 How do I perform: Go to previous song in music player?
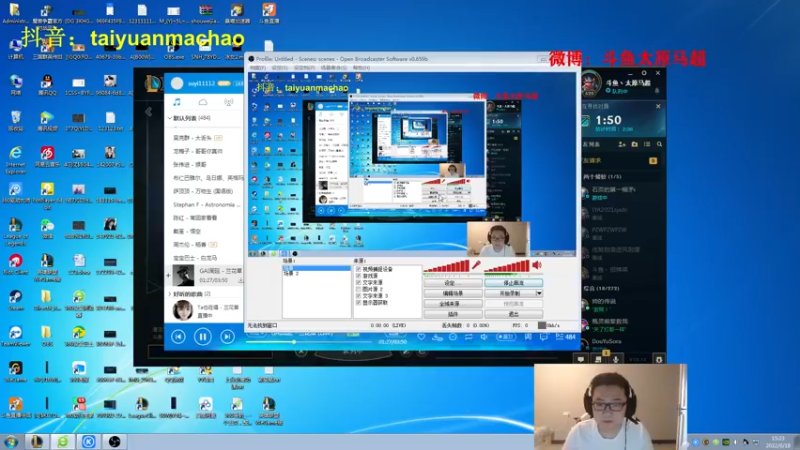click(x=178, y=336)
